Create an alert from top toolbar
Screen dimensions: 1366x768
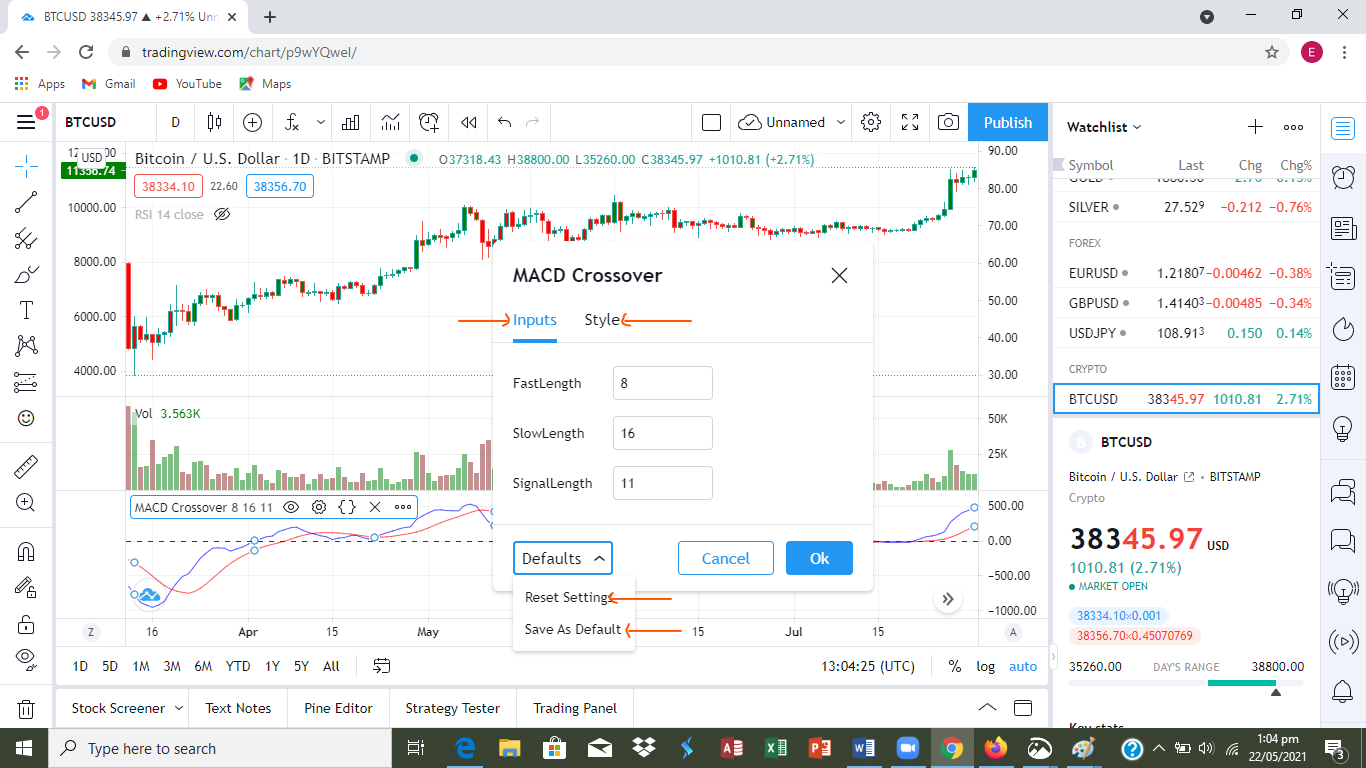coord(429,122)
